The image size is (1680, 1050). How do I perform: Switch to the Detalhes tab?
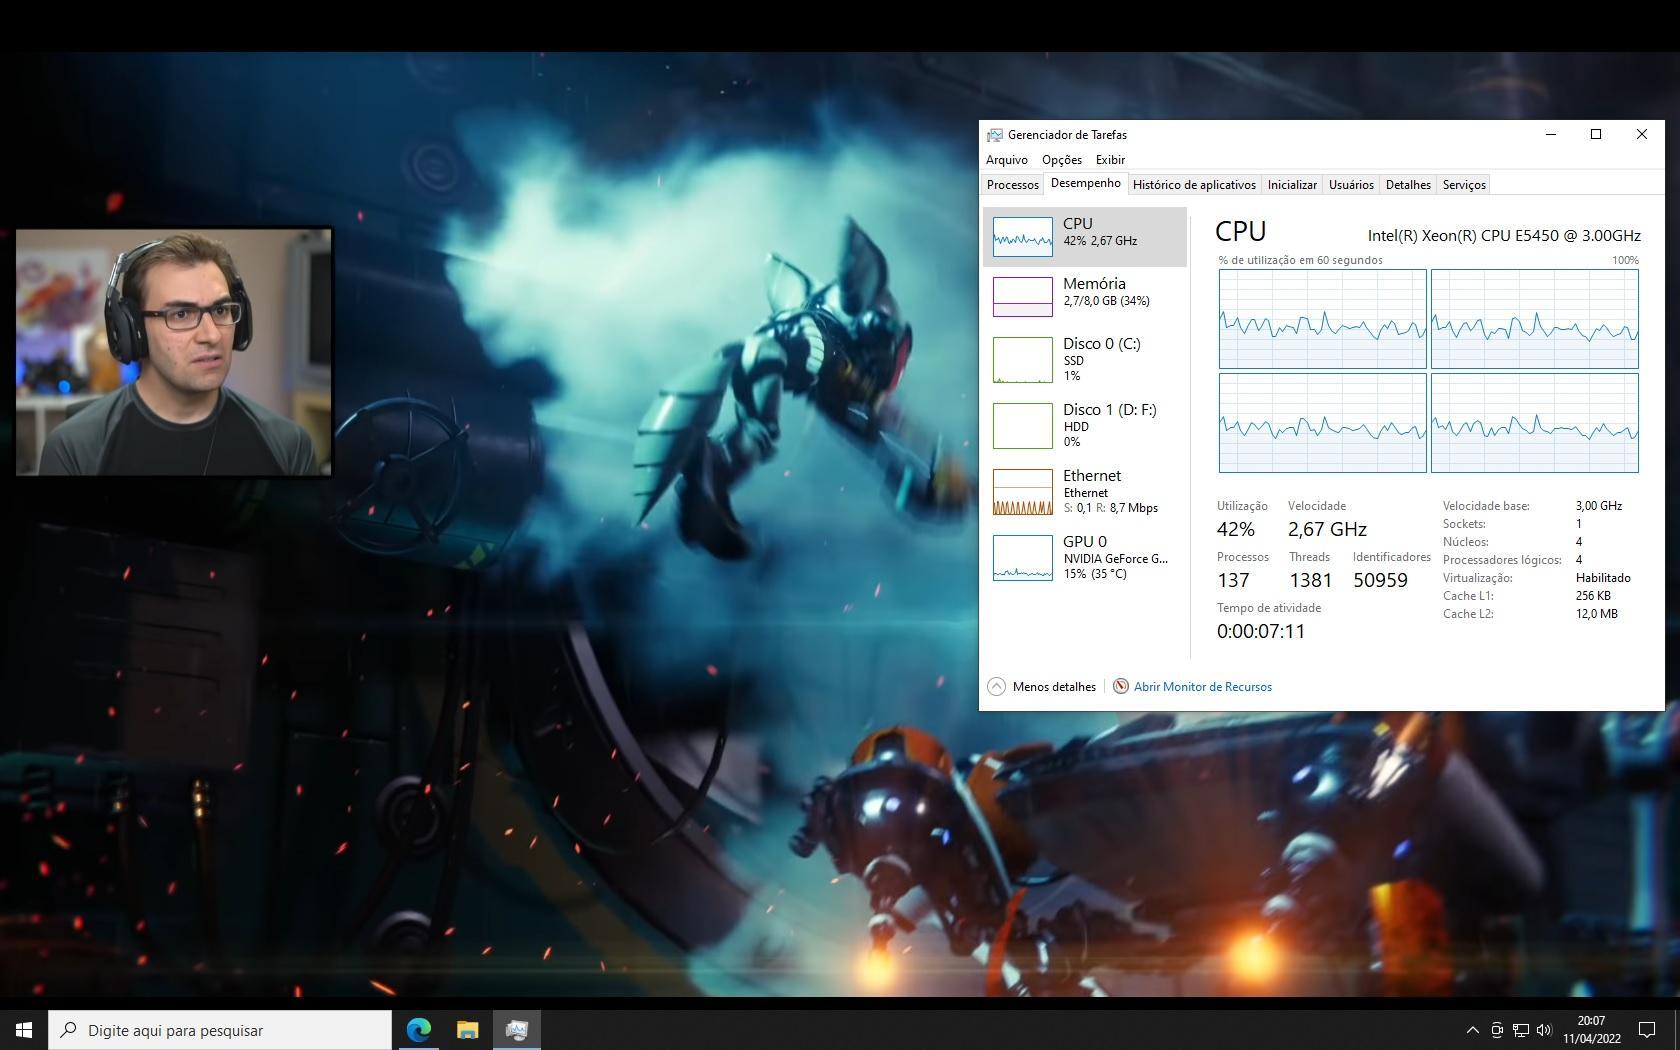coord(1408,185)
